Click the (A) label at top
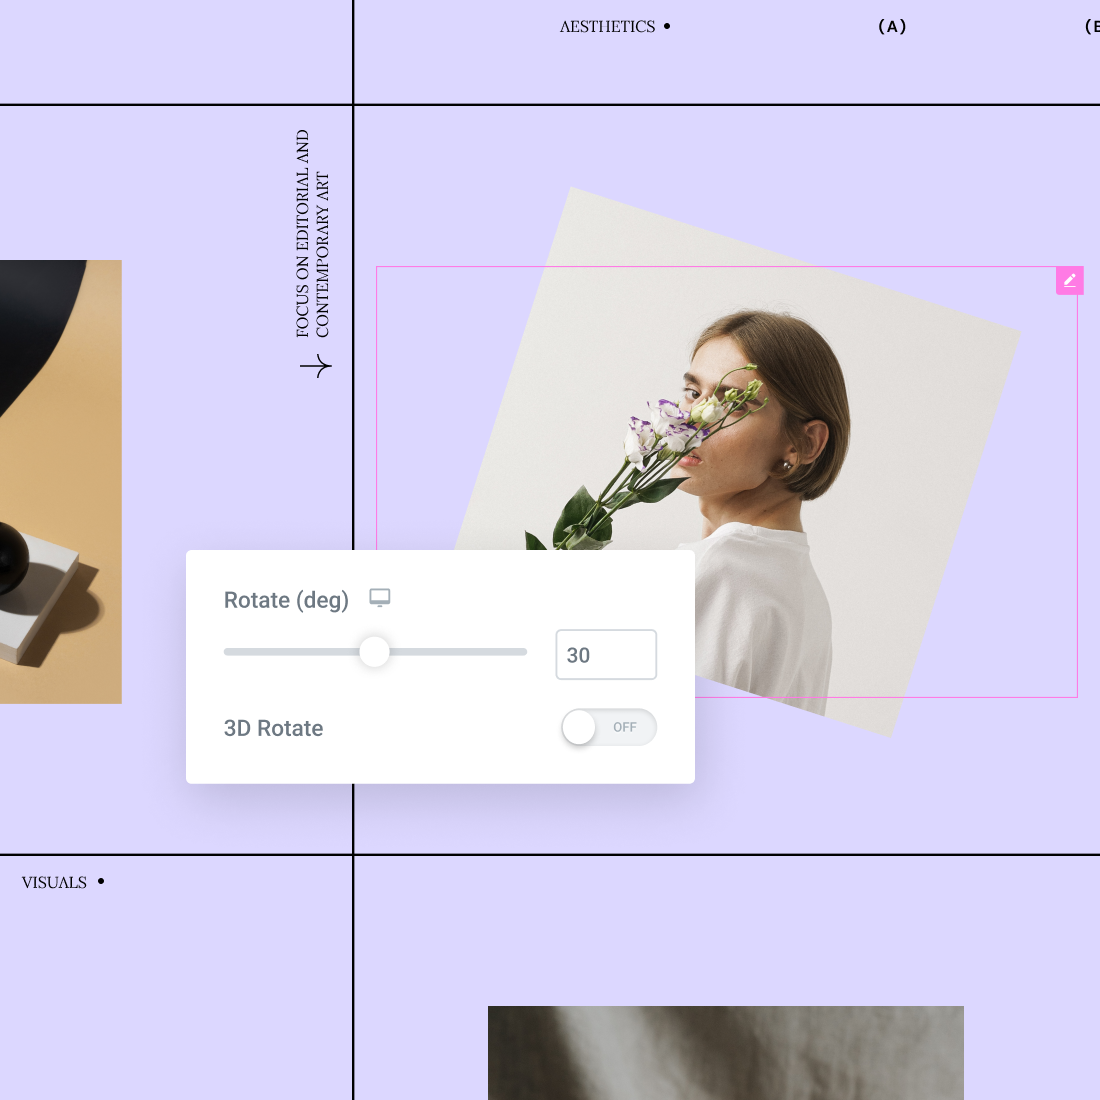1100x1100 pixels. (x=891, y=27)
